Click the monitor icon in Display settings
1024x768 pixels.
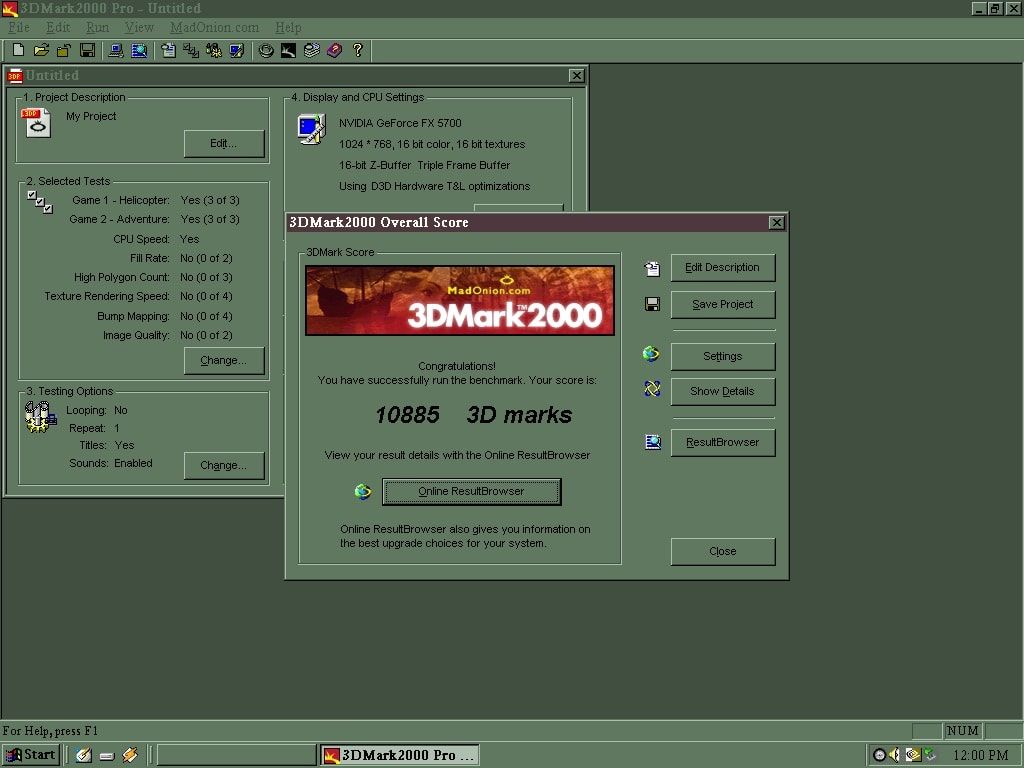pyautogui.click(x=311, y=128)
